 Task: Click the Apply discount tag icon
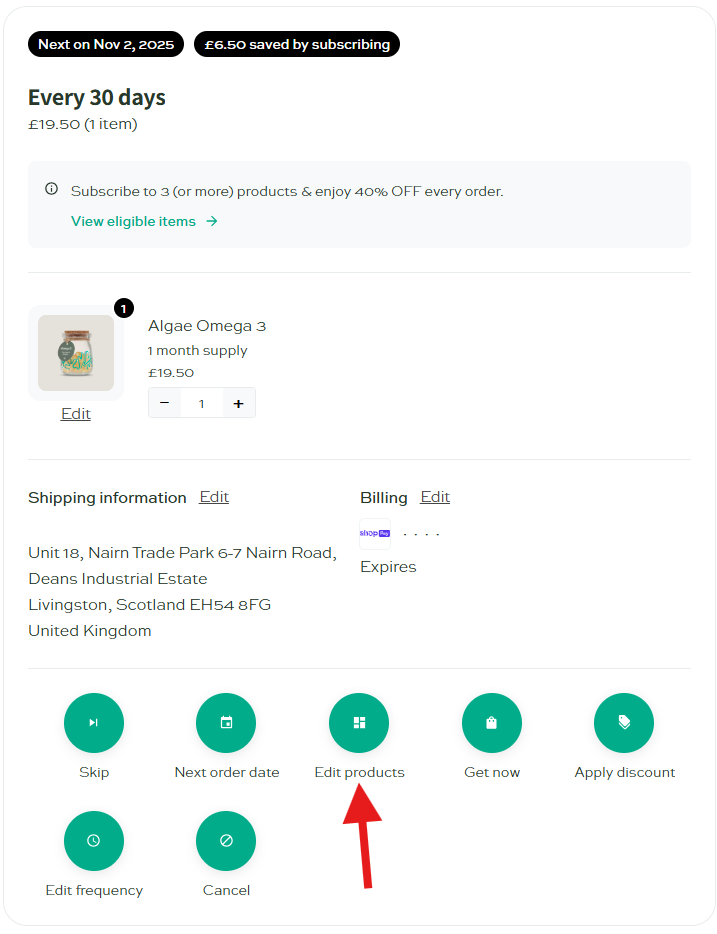(x=624, y=723)
